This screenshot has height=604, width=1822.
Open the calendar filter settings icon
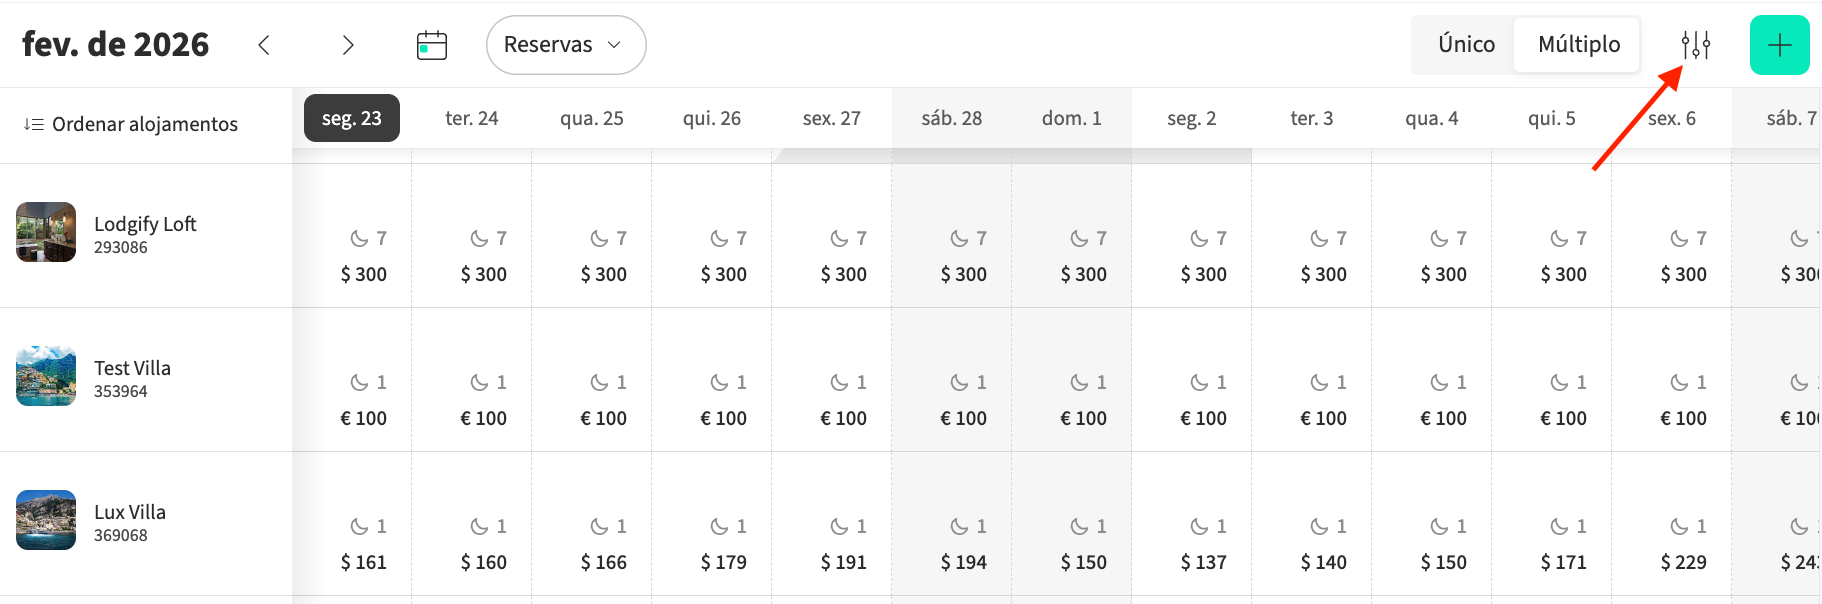click(1695, 45)
